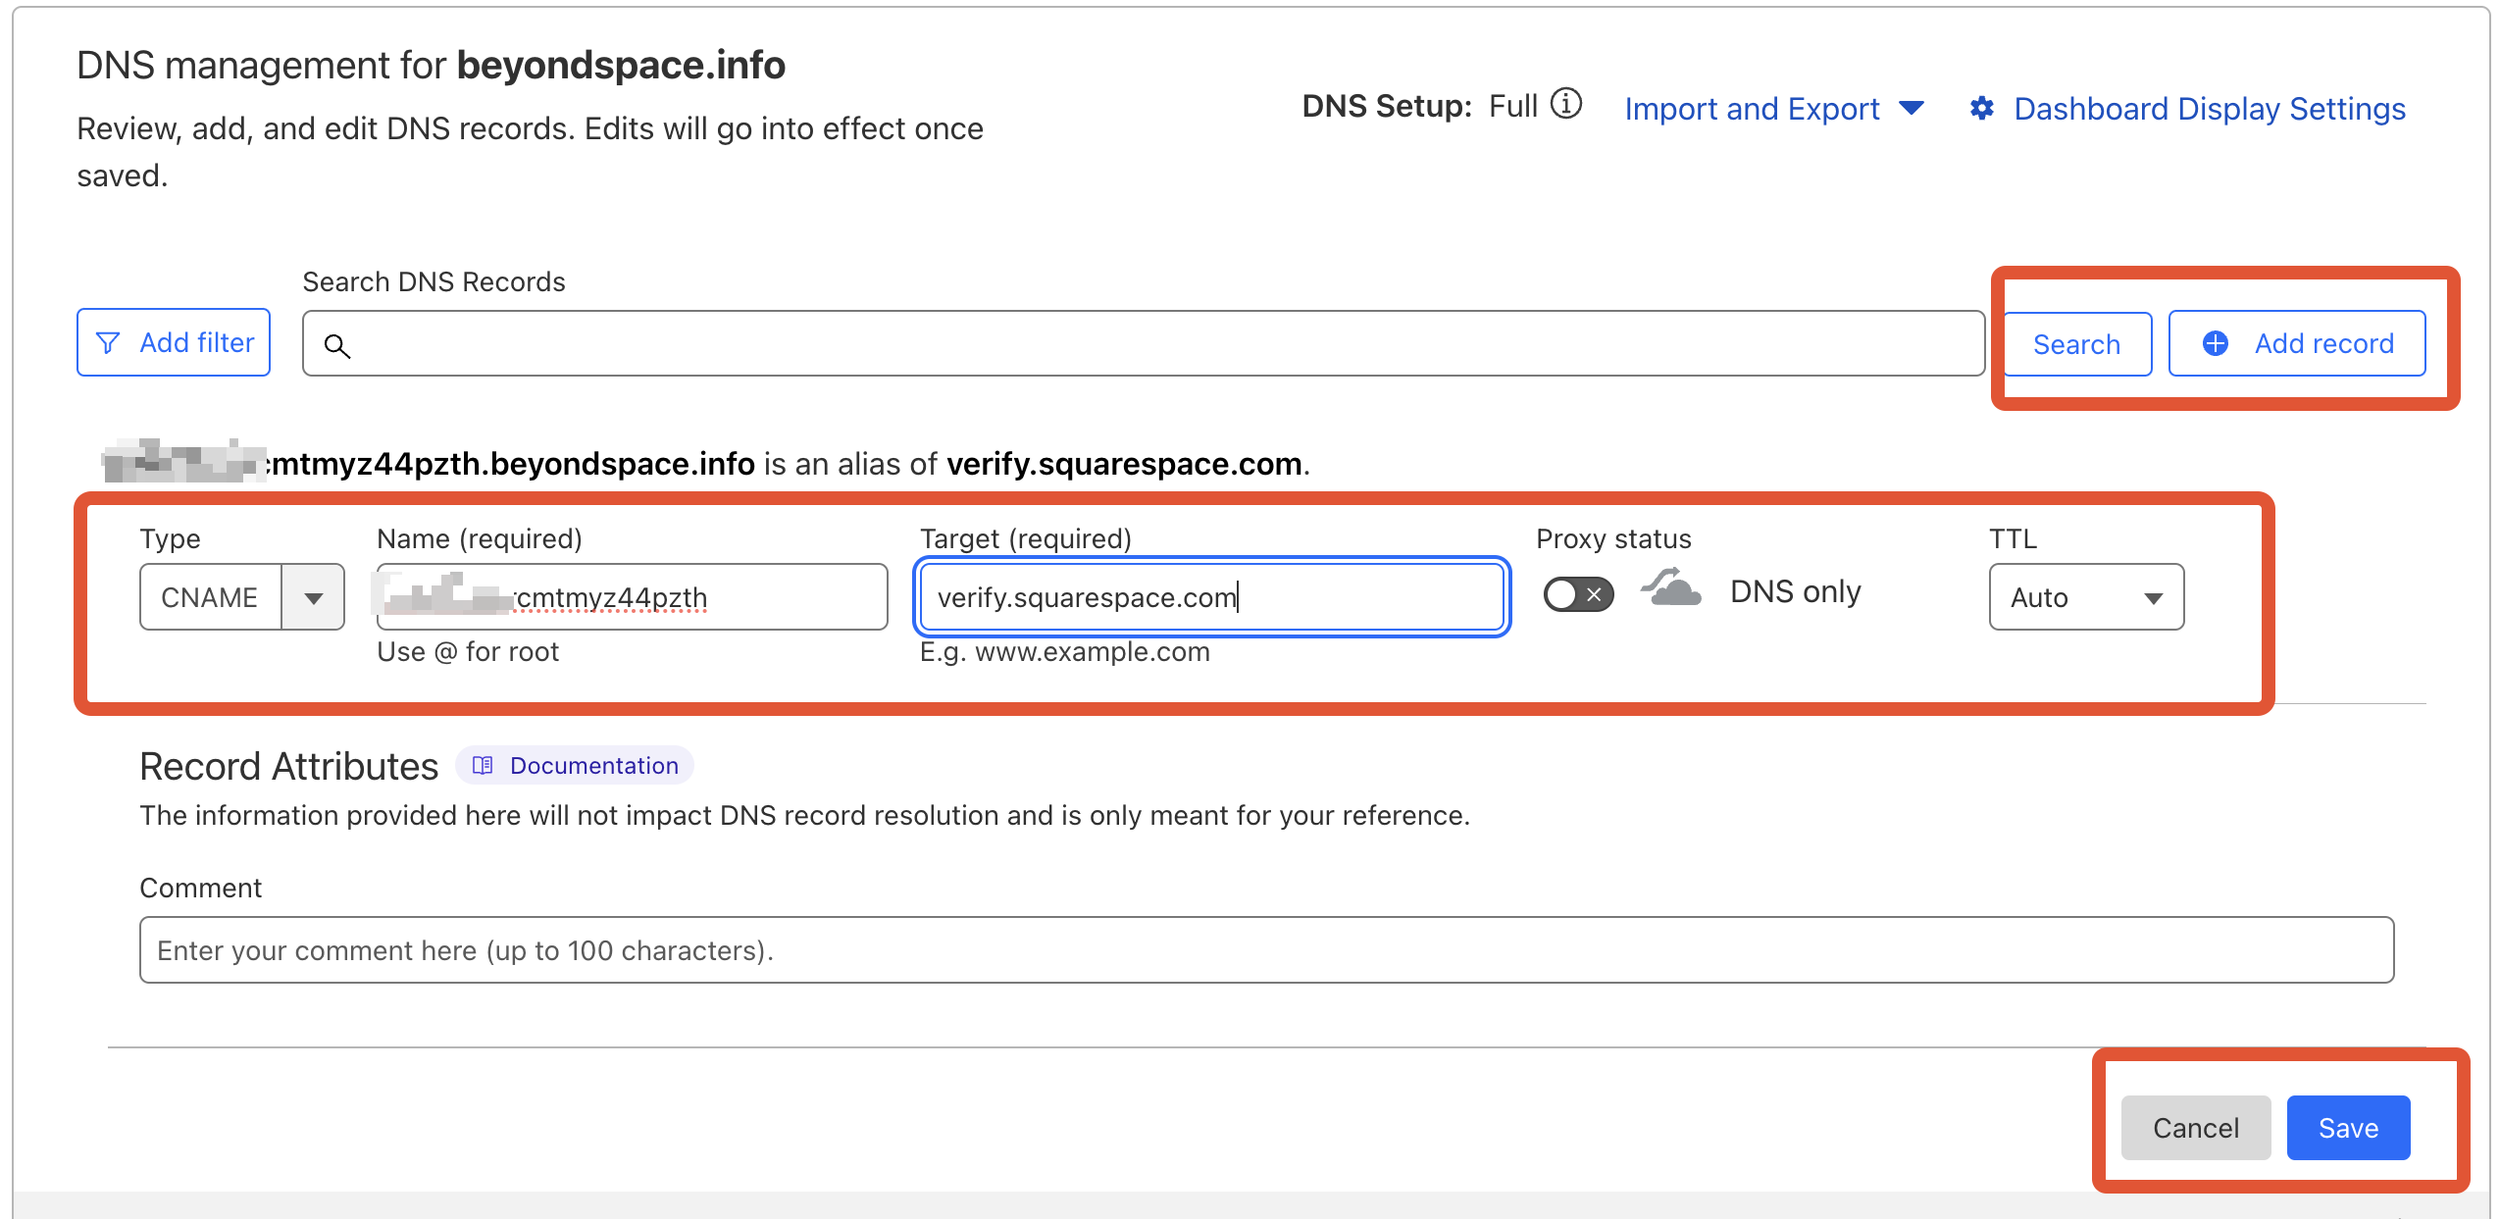Click the Search button next to the search field
The height and width of the screenshot is (1219, 2500).
(x=2074, y=343)
